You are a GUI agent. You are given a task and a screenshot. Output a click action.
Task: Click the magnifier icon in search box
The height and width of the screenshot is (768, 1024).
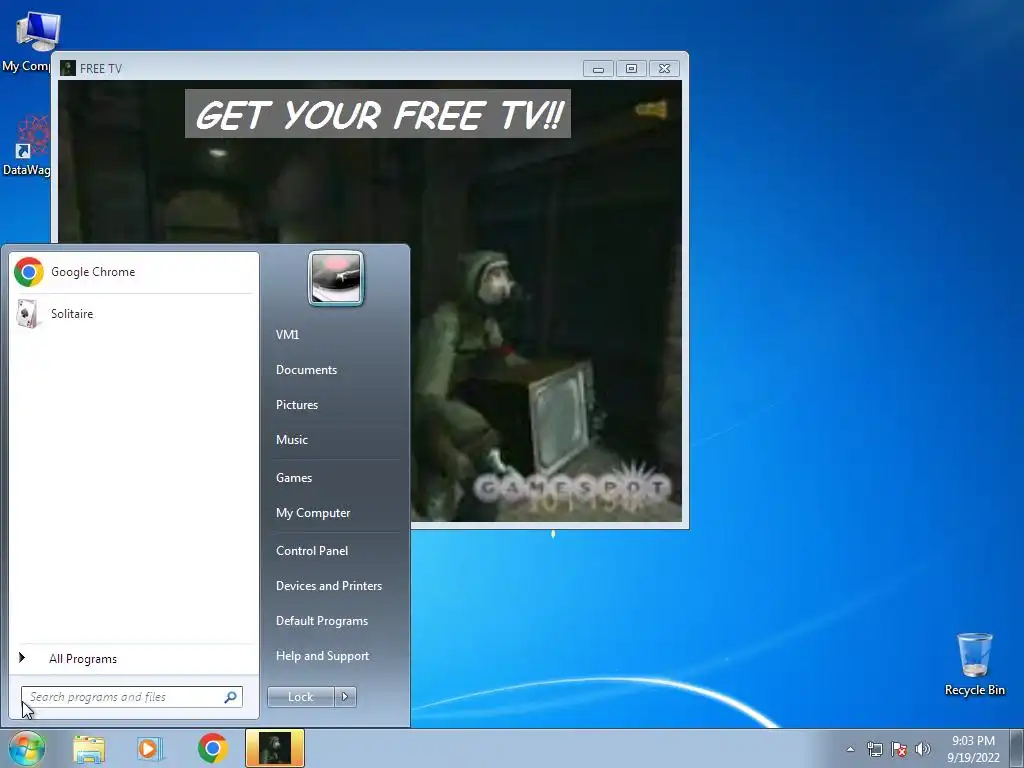click(231, 697)
